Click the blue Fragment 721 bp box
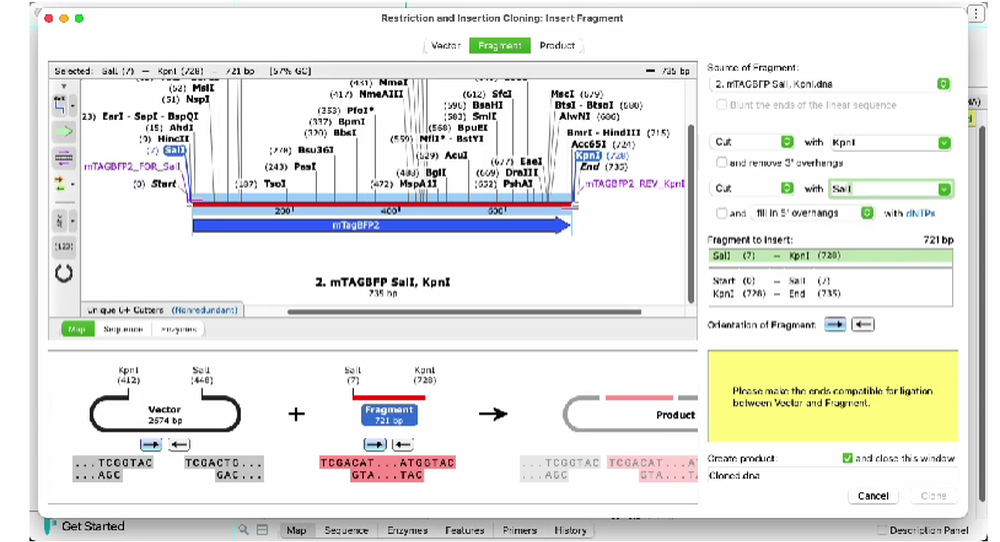The height and width of the screenshot is (542, 1000). click(x=389, y=414)
